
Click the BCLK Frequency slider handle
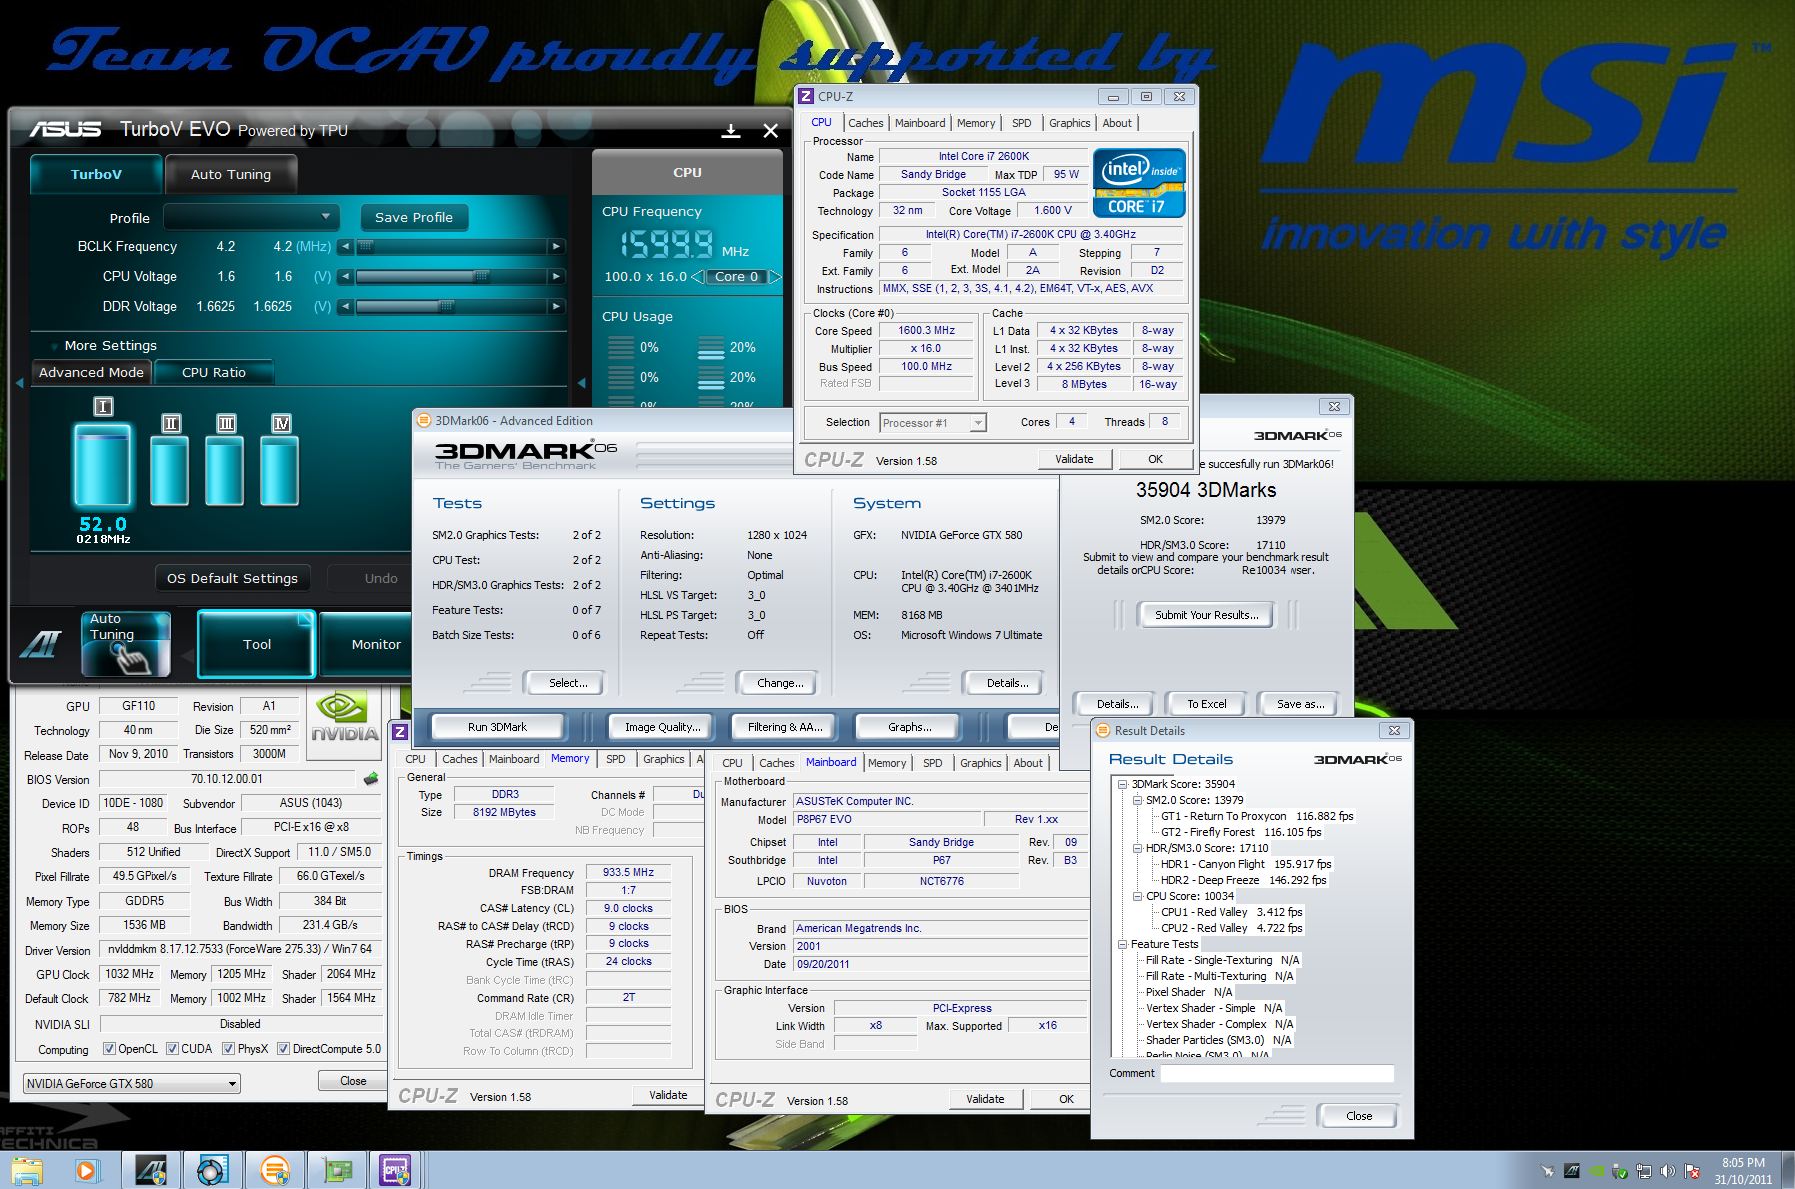click(x=366, y=247)
